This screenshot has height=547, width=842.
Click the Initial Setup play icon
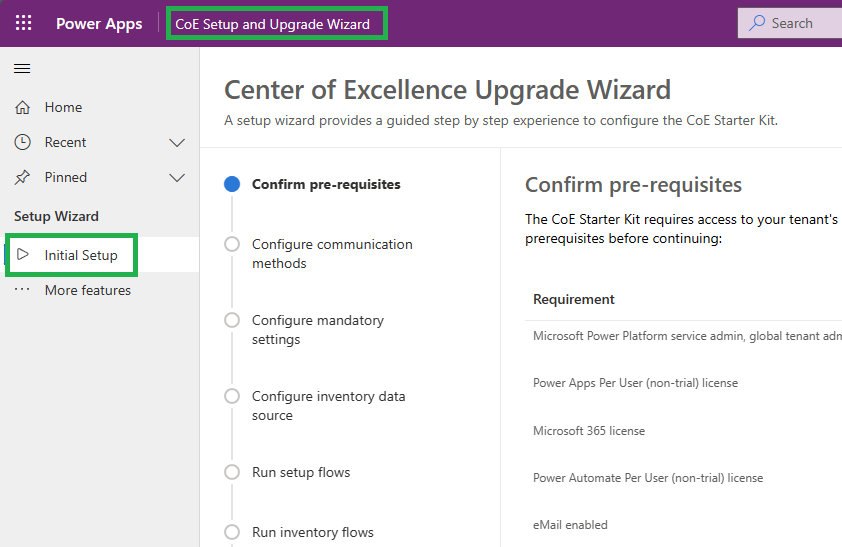(23, 255)
